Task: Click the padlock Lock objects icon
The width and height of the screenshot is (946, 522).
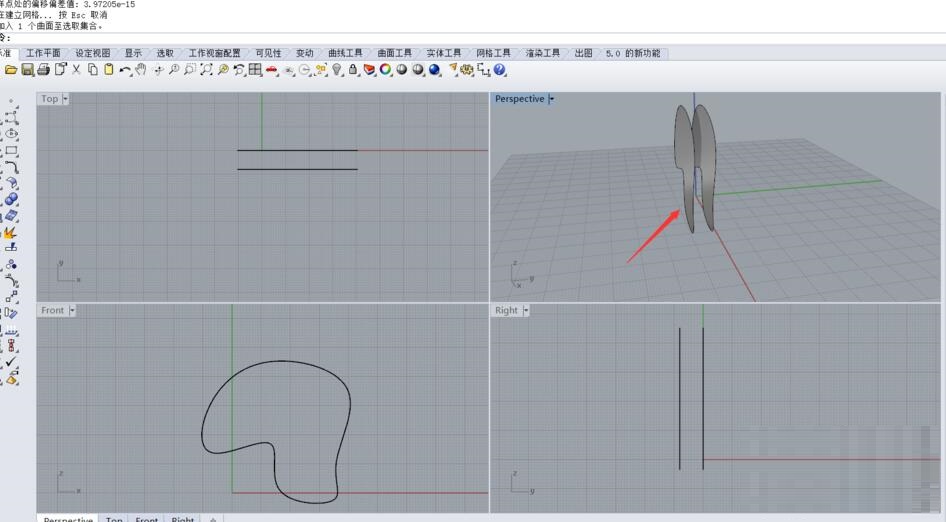Action: point(353,70)
